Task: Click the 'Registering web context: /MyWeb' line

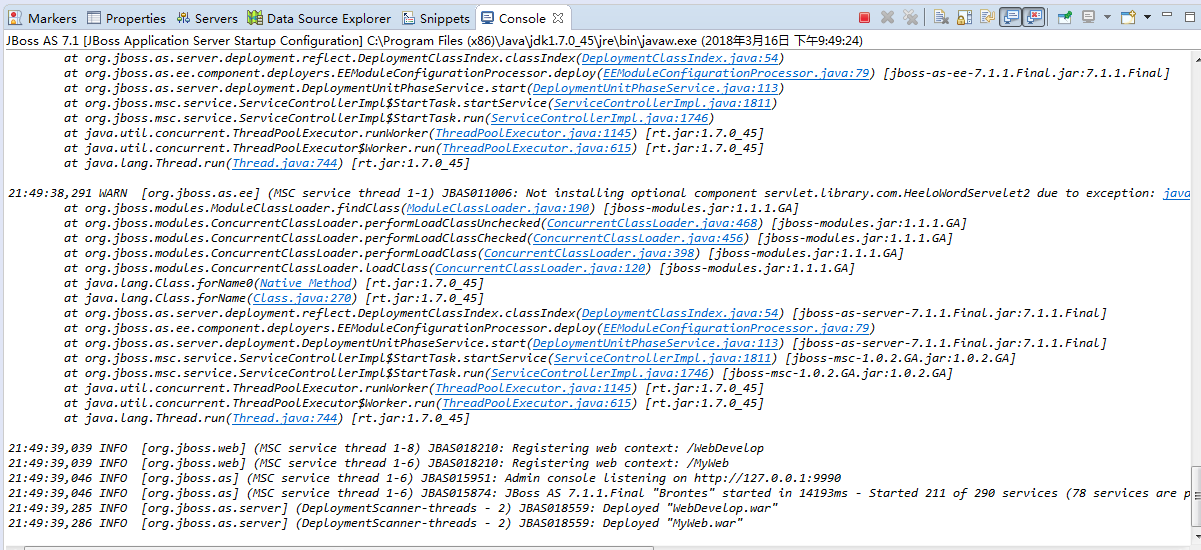Action: pos(368,463)
